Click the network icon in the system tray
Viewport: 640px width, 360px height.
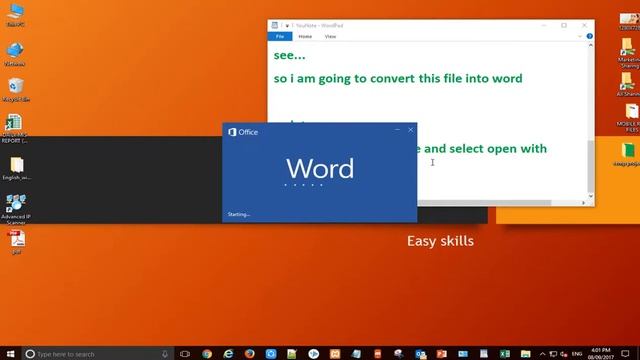553,354
